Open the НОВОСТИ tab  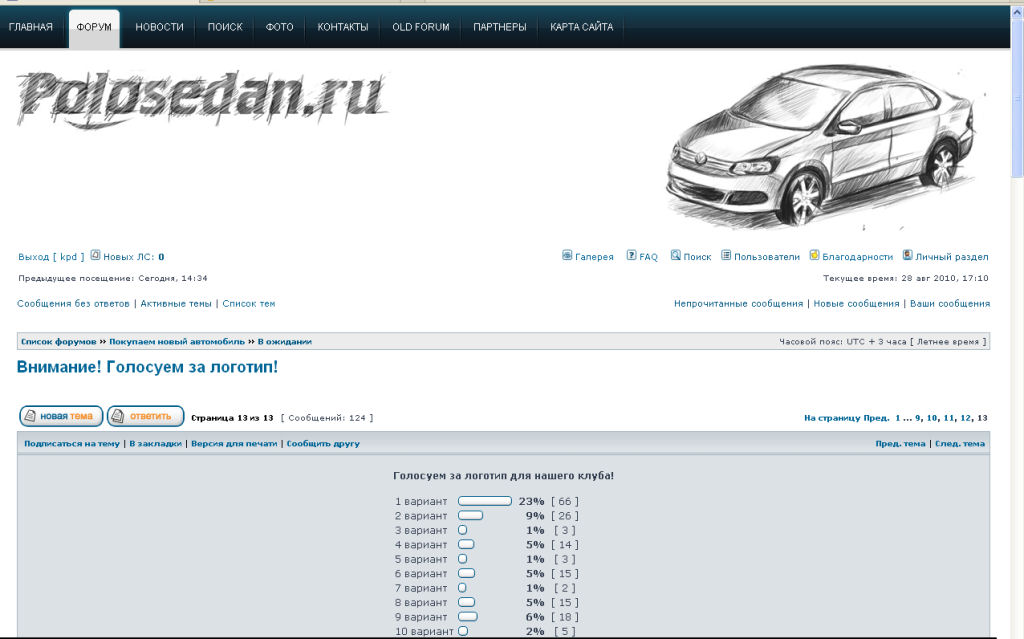coord(159,27)
